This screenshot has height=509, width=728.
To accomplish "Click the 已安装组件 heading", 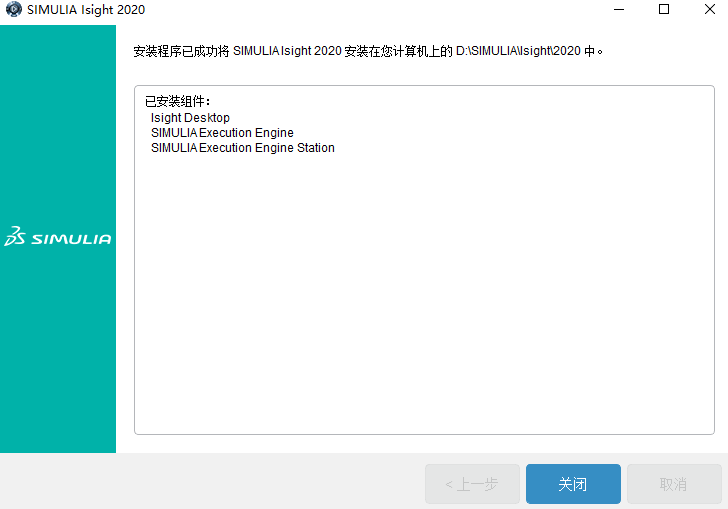I will 178,102.
